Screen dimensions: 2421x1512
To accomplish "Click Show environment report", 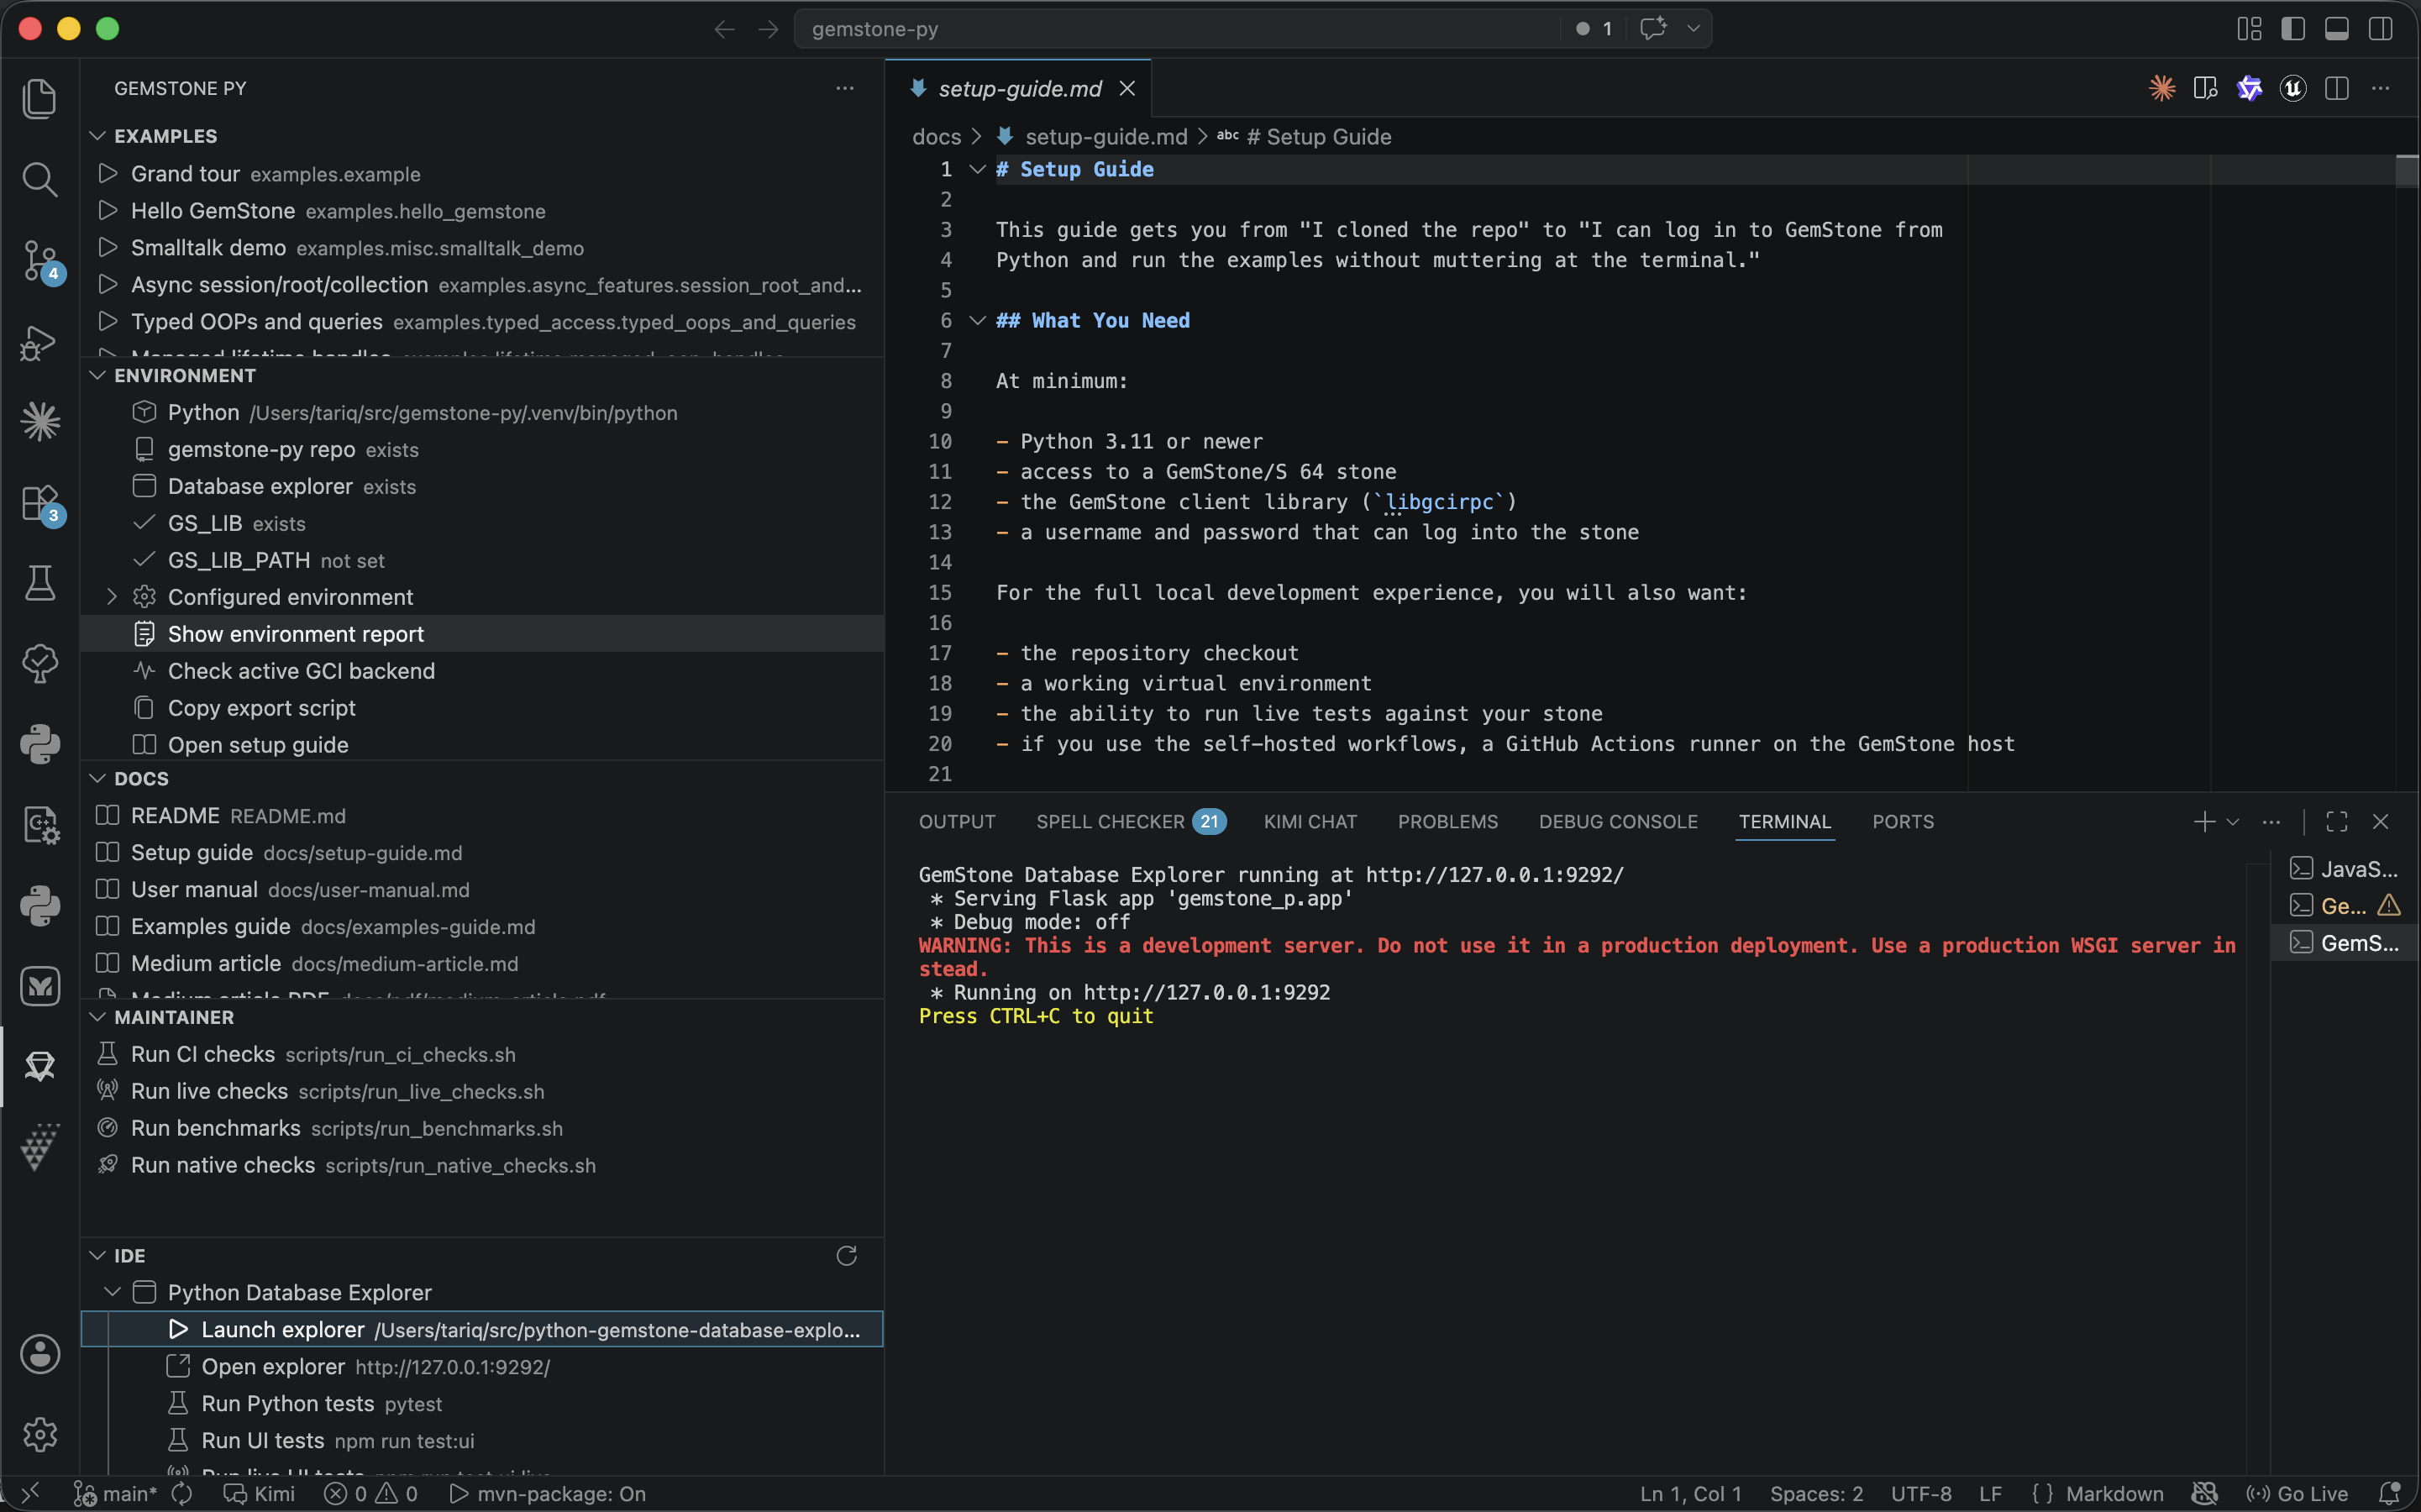I will [x=482, y=633].
